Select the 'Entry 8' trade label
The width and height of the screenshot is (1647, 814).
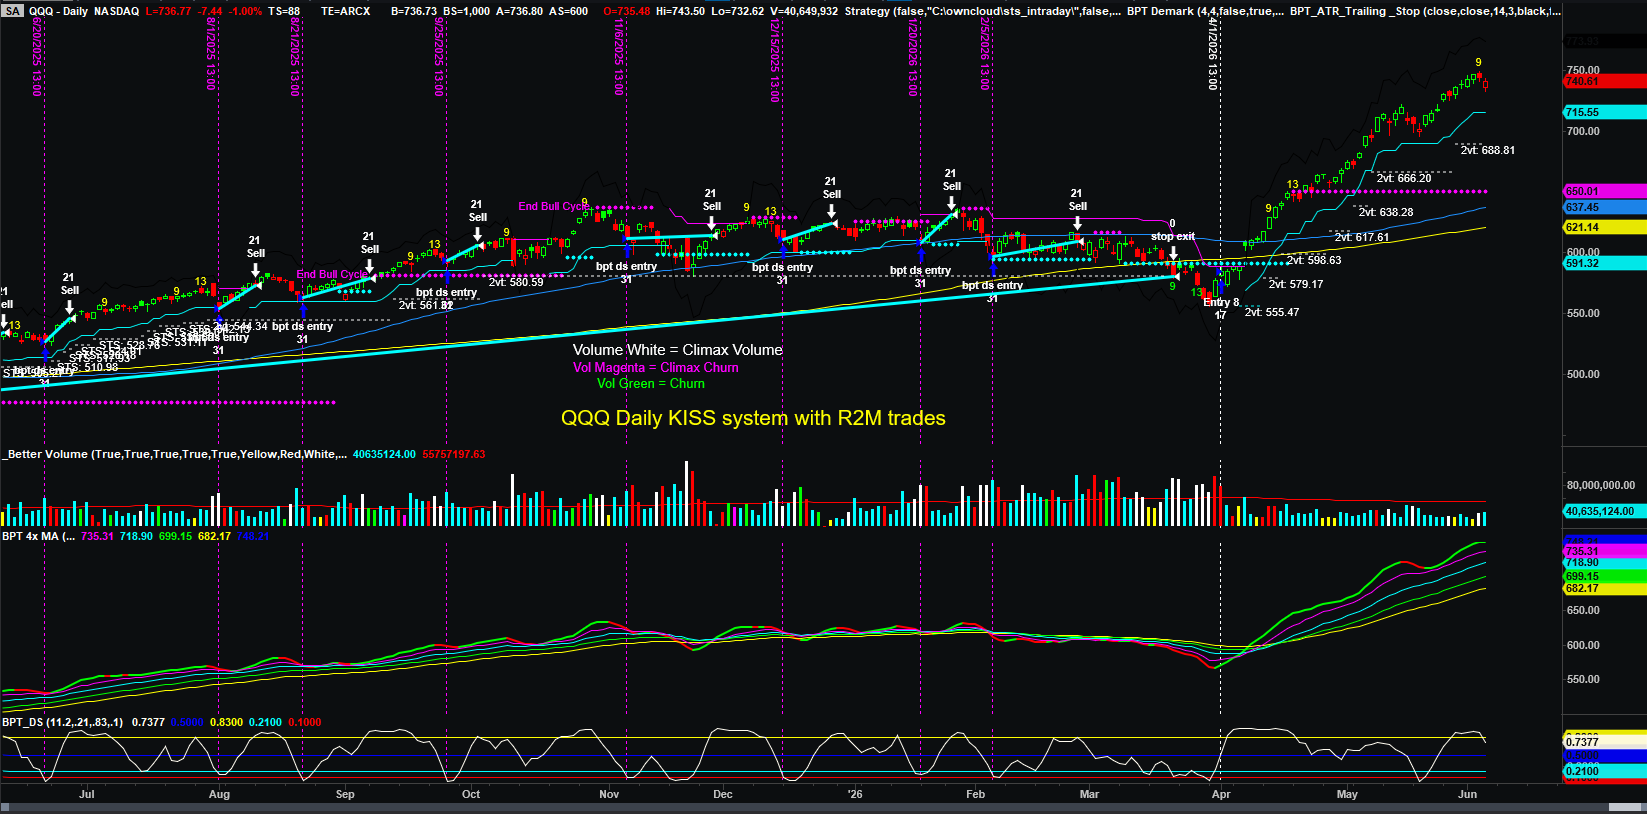click(x=1221, y=302)
